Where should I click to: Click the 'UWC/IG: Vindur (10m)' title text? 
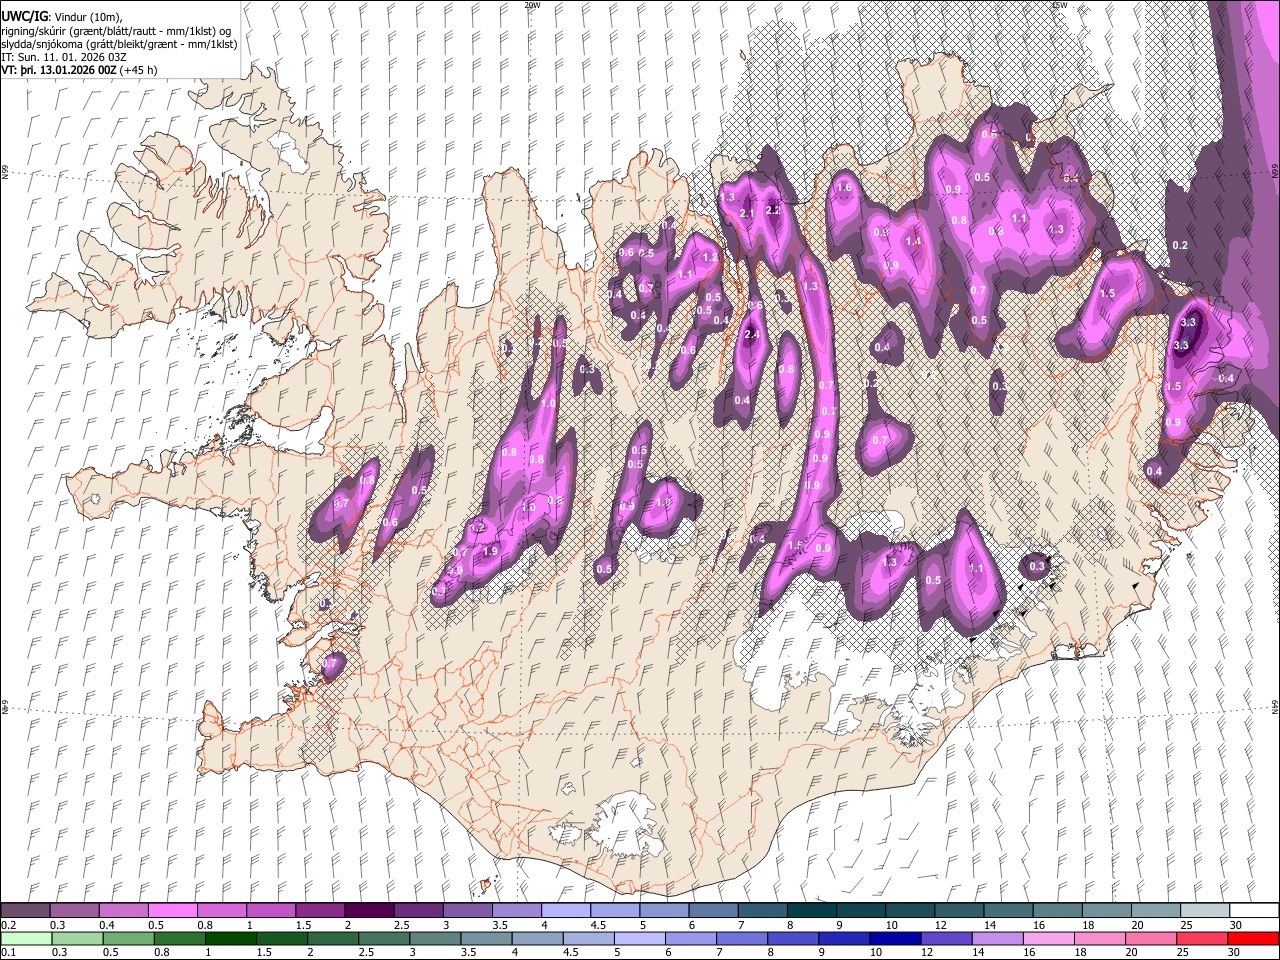[x=61, y=16]
